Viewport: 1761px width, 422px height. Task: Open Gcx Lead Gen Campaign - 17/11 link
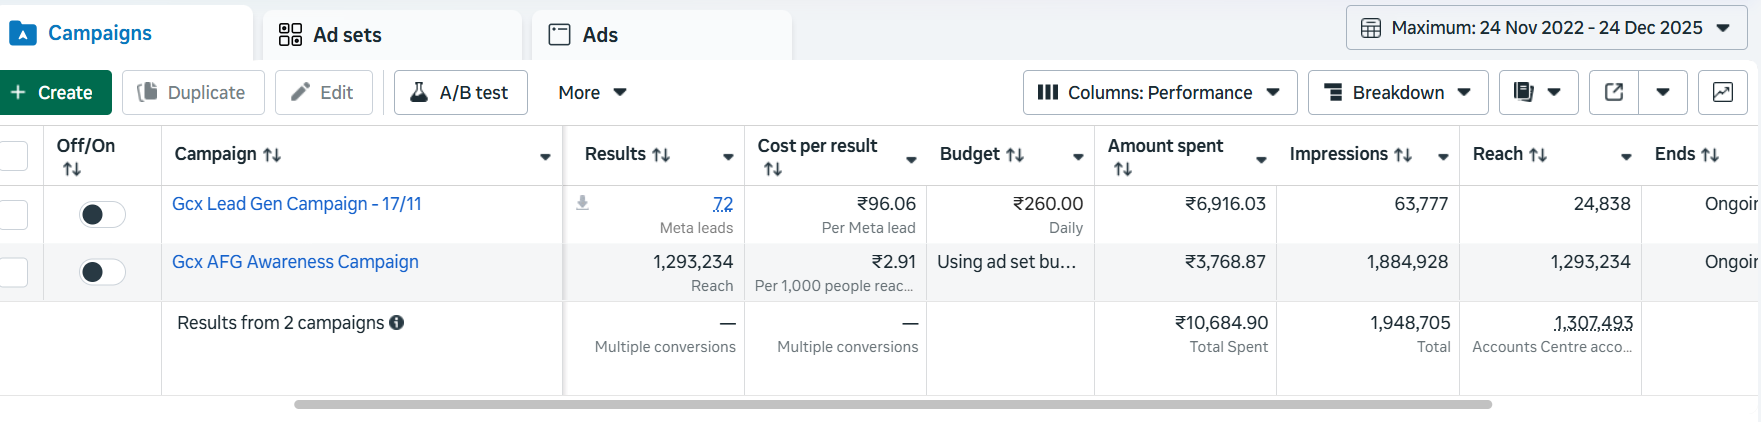tap(297, 204)
